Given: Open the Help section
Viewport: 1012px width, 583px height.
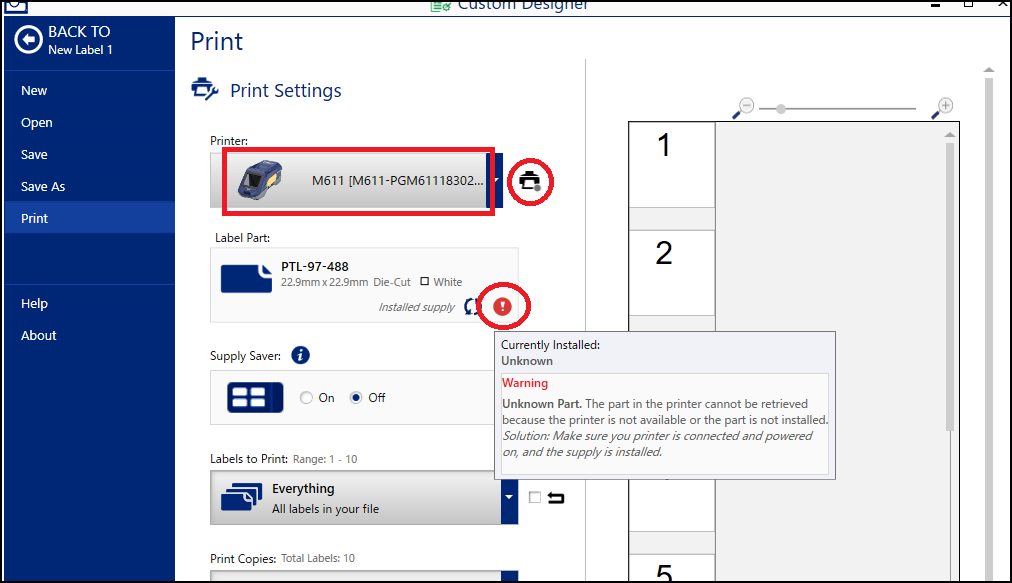Looking at the screenshot, I should point(34,303).
